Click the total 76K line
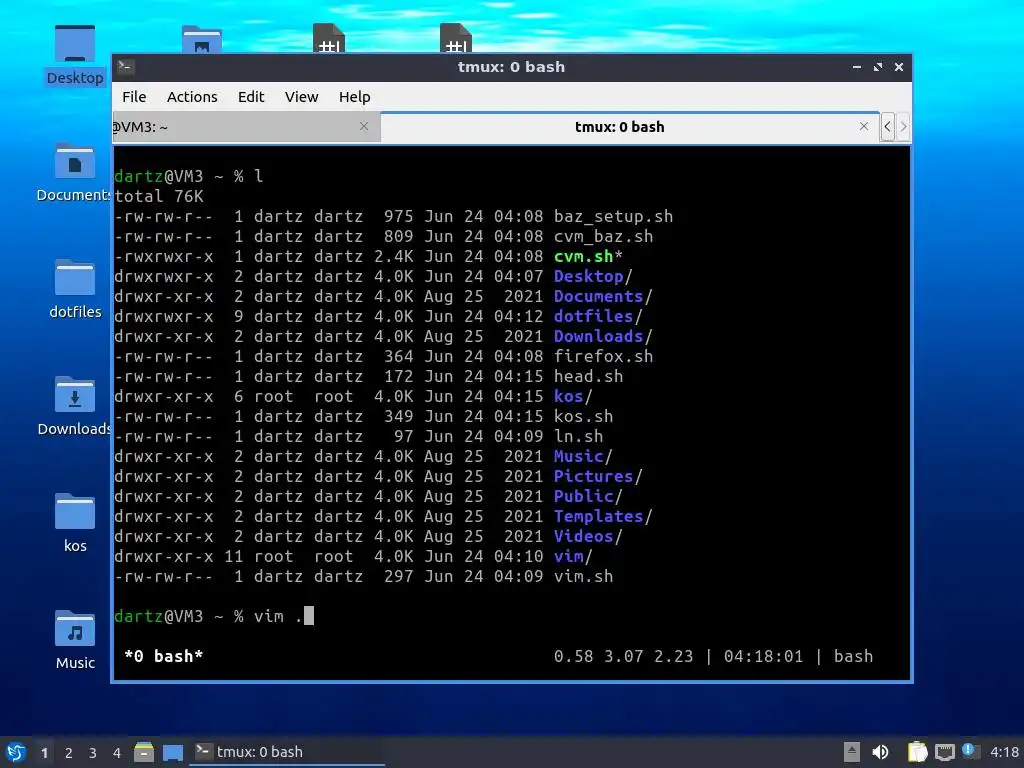 coord(159,196)
